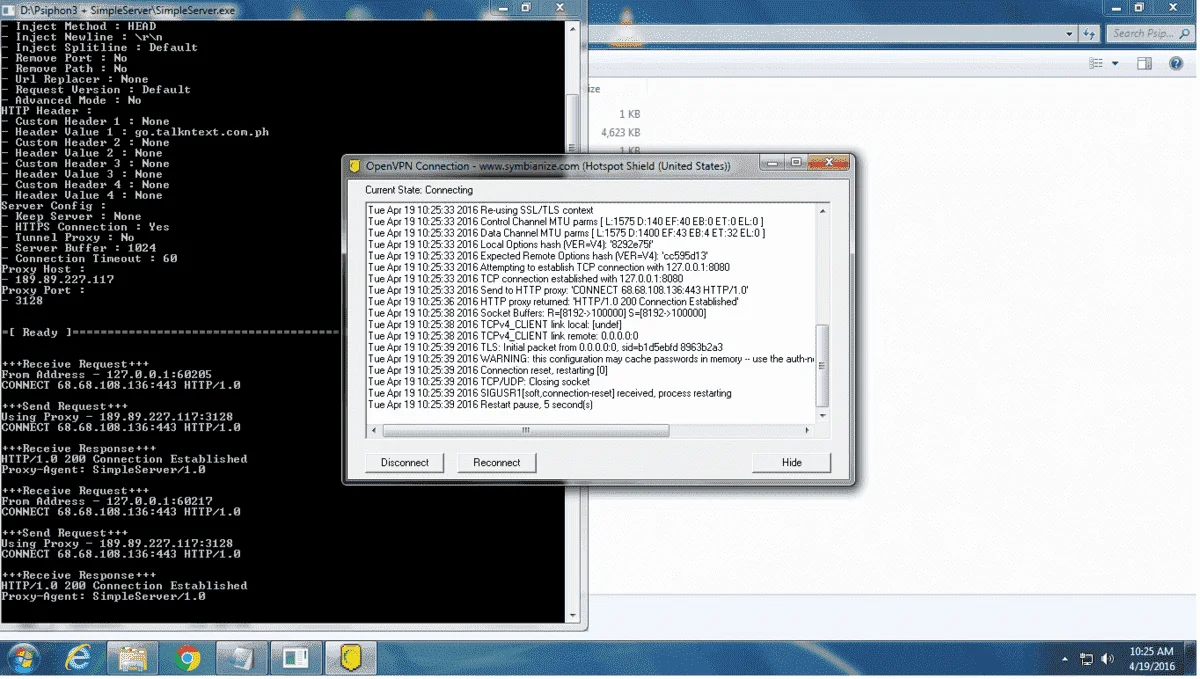The height and width of the screenshot is (679, 1200).
Task: Expand the Explorer address bar history dropdown
Action: pos(1070,33)
